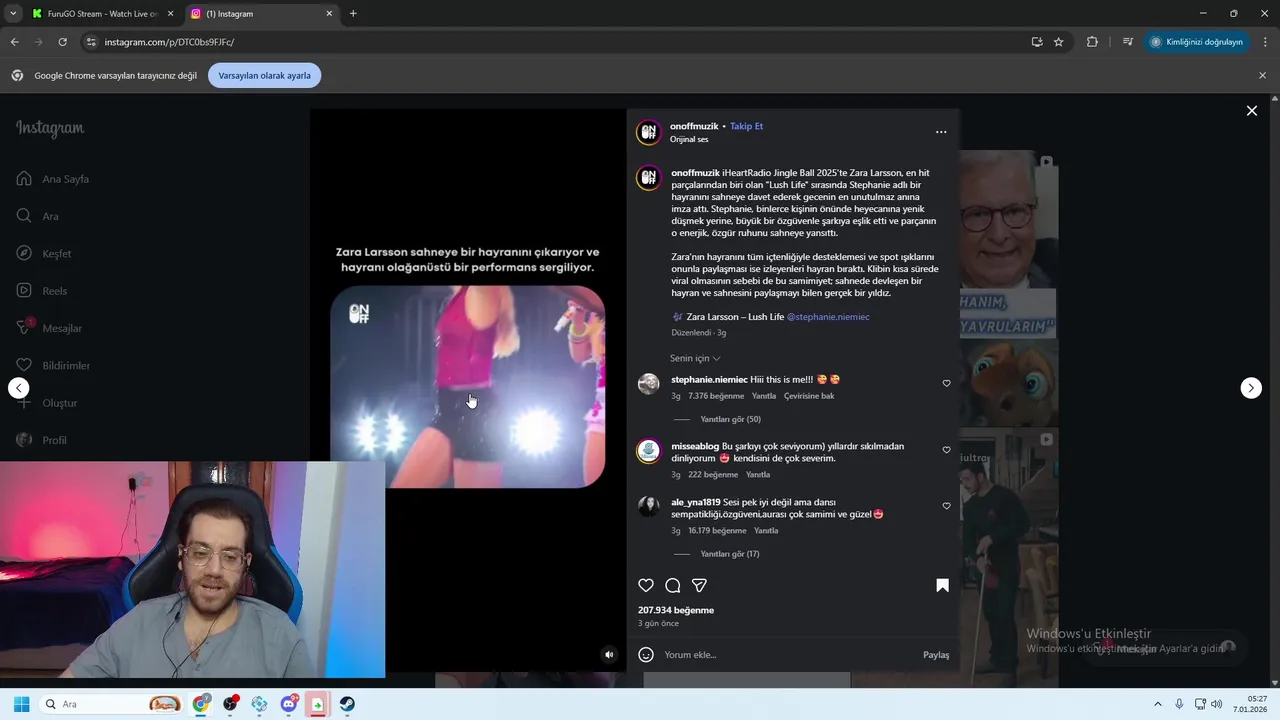Click the Instagram wordmark logo
1280x720 pixels.
coord(50,128)
